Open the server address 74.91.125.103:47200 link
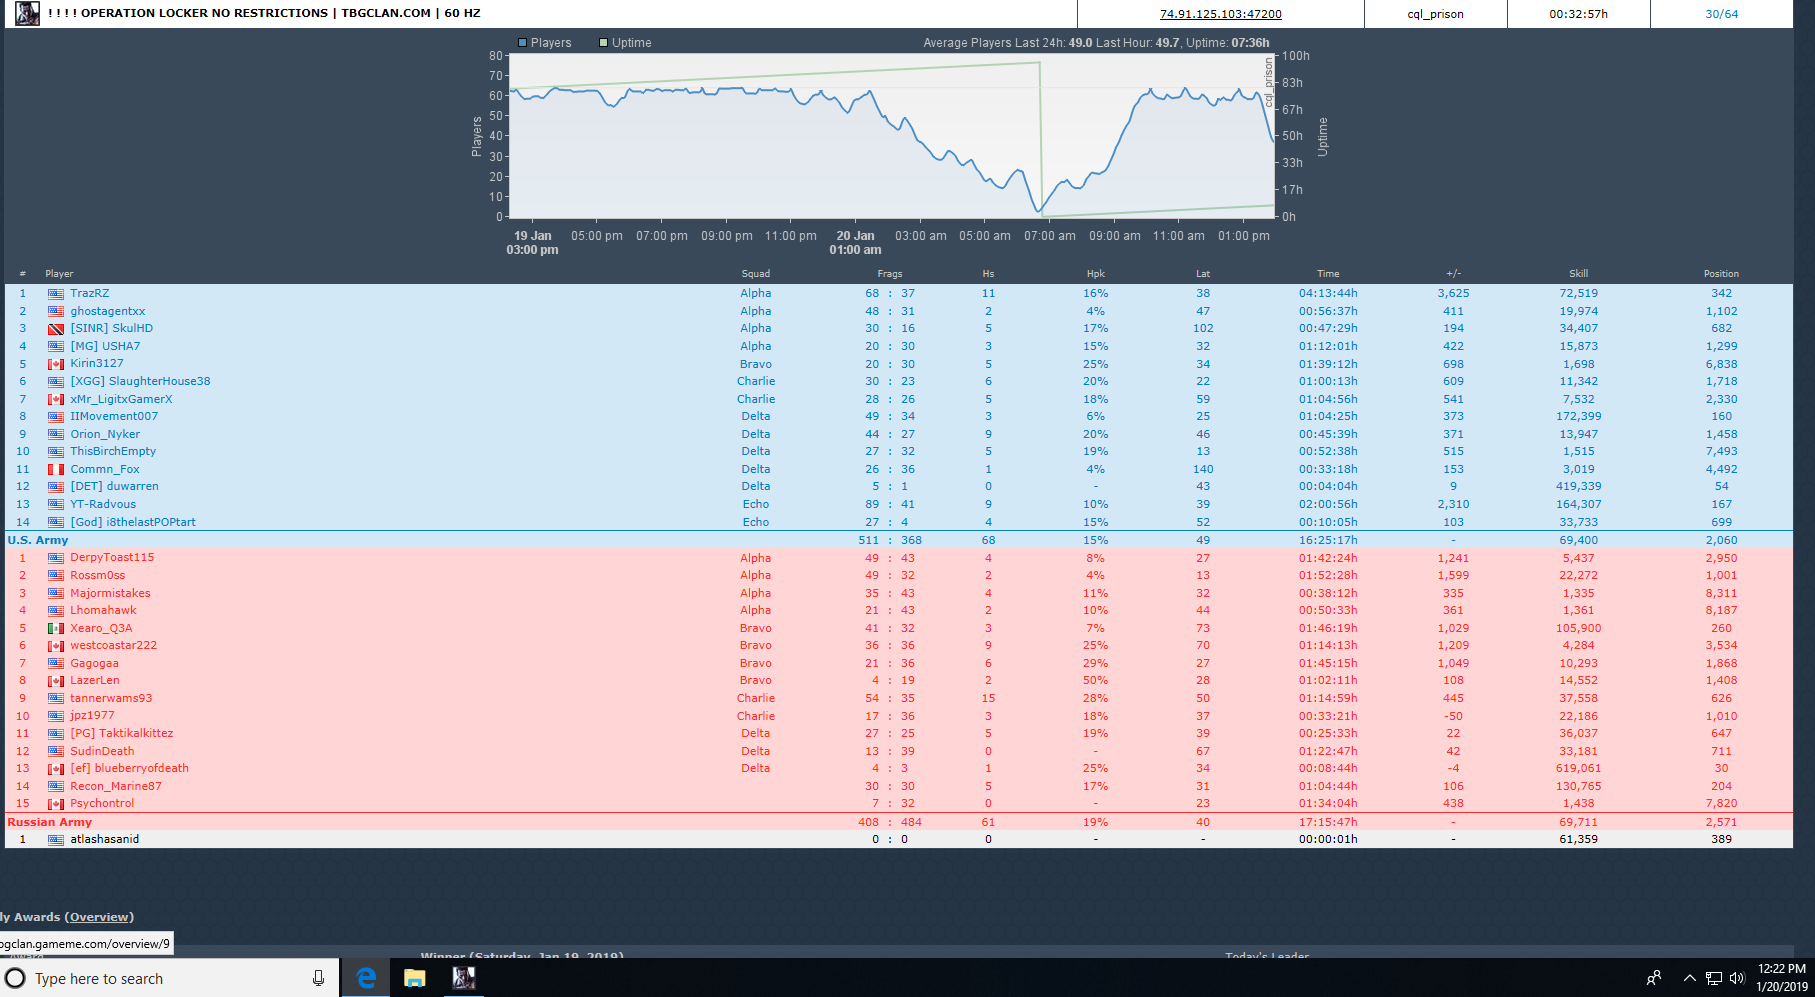Viewport: 1815px width, 997px height. (x=1220, y=14)
